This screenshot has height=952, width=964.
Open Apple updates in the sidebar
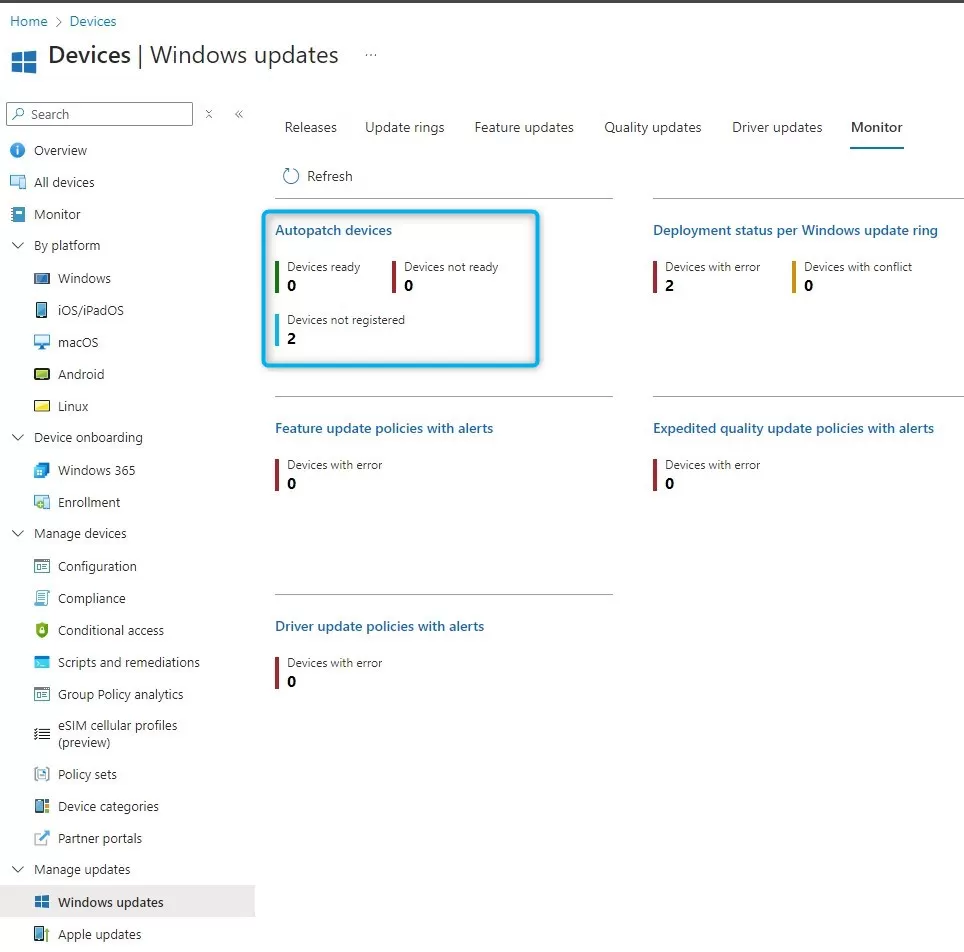[x=100, y=934]
